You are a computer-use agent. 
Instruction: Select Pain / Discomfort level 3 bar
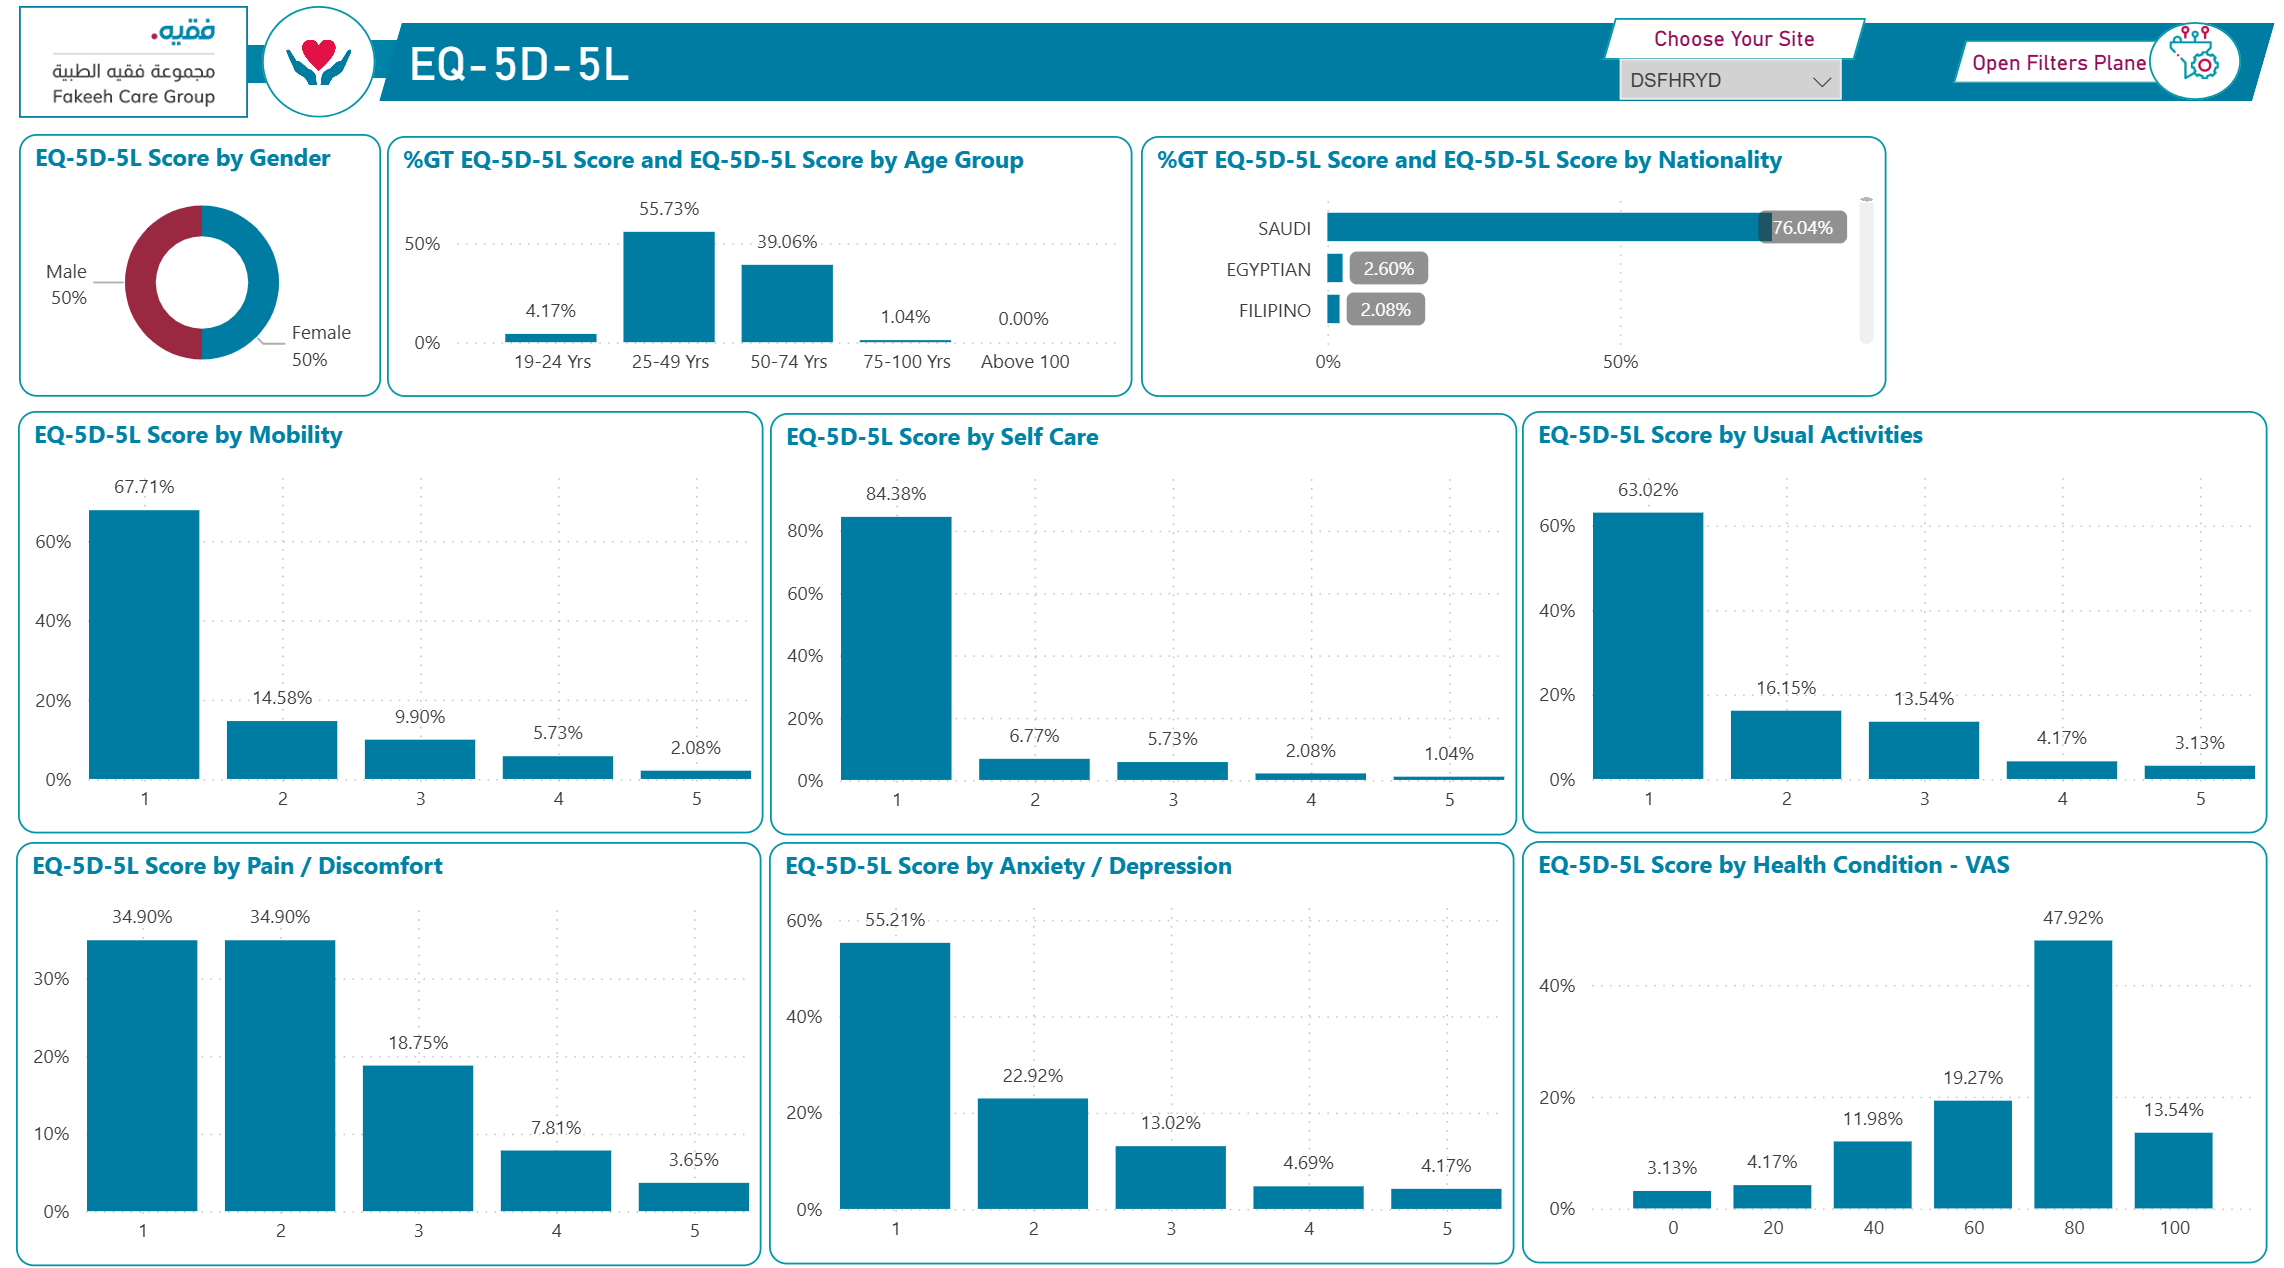coord(418,1138)
